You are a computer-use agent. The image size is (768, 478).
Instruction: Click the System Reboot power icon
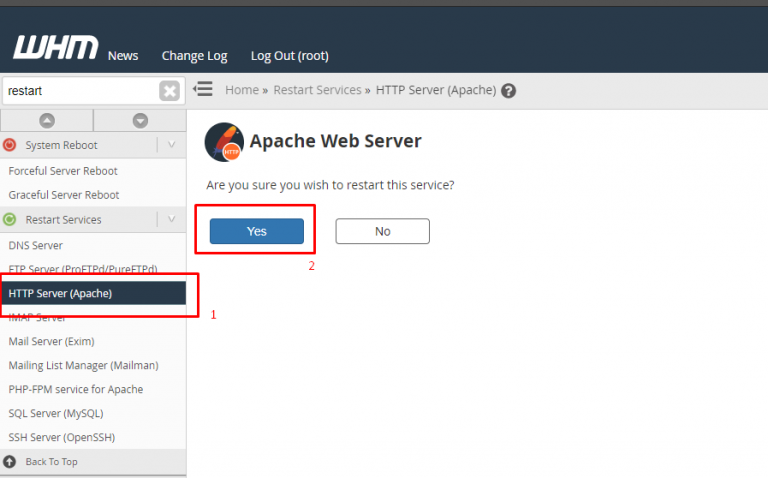9,144
